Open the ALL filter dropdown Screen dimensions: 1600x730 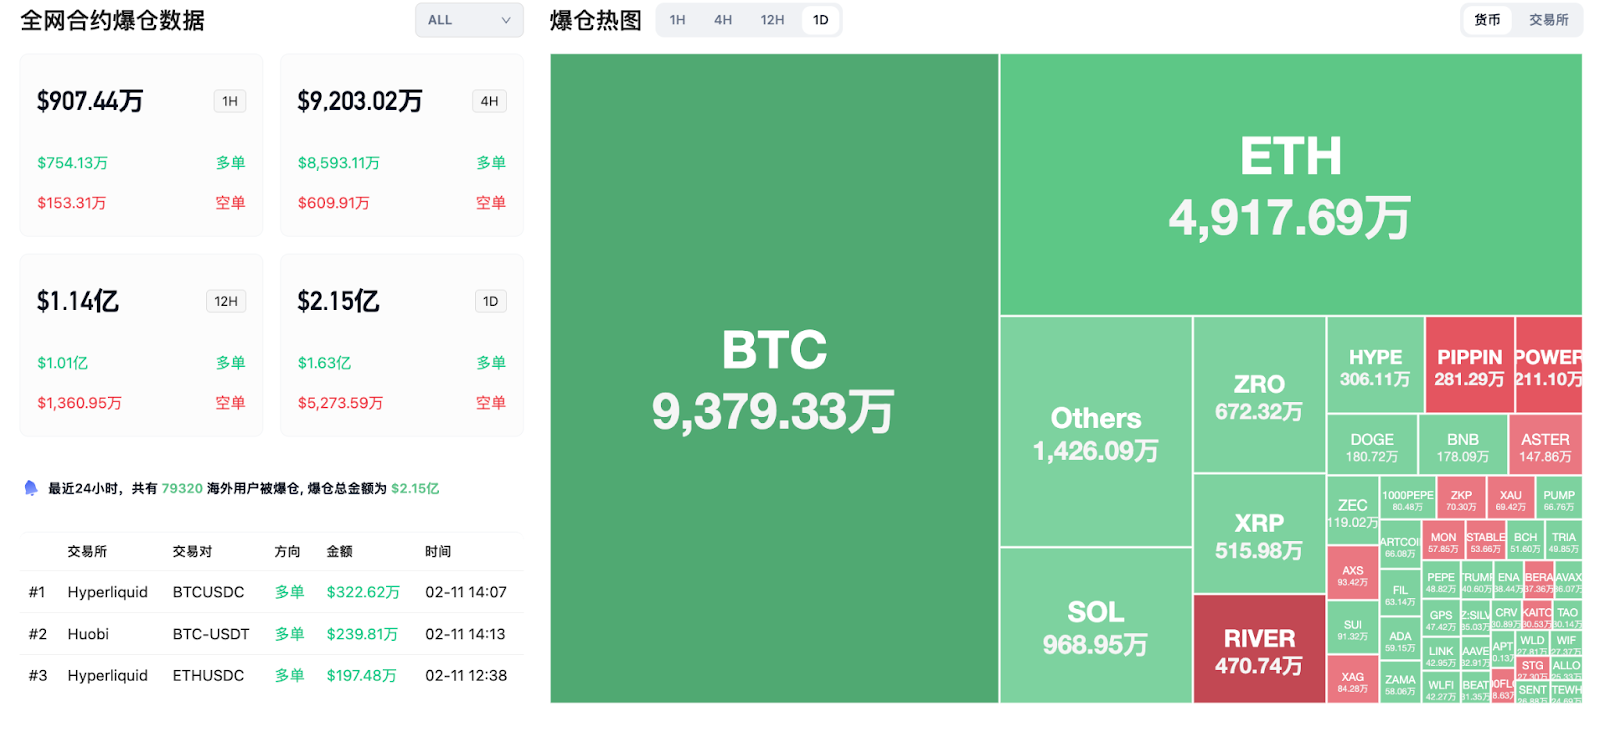point(468,20)
